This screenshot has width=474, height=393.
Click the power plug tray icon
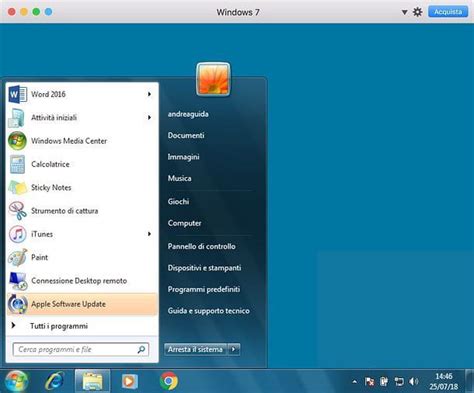click(384, 381)
